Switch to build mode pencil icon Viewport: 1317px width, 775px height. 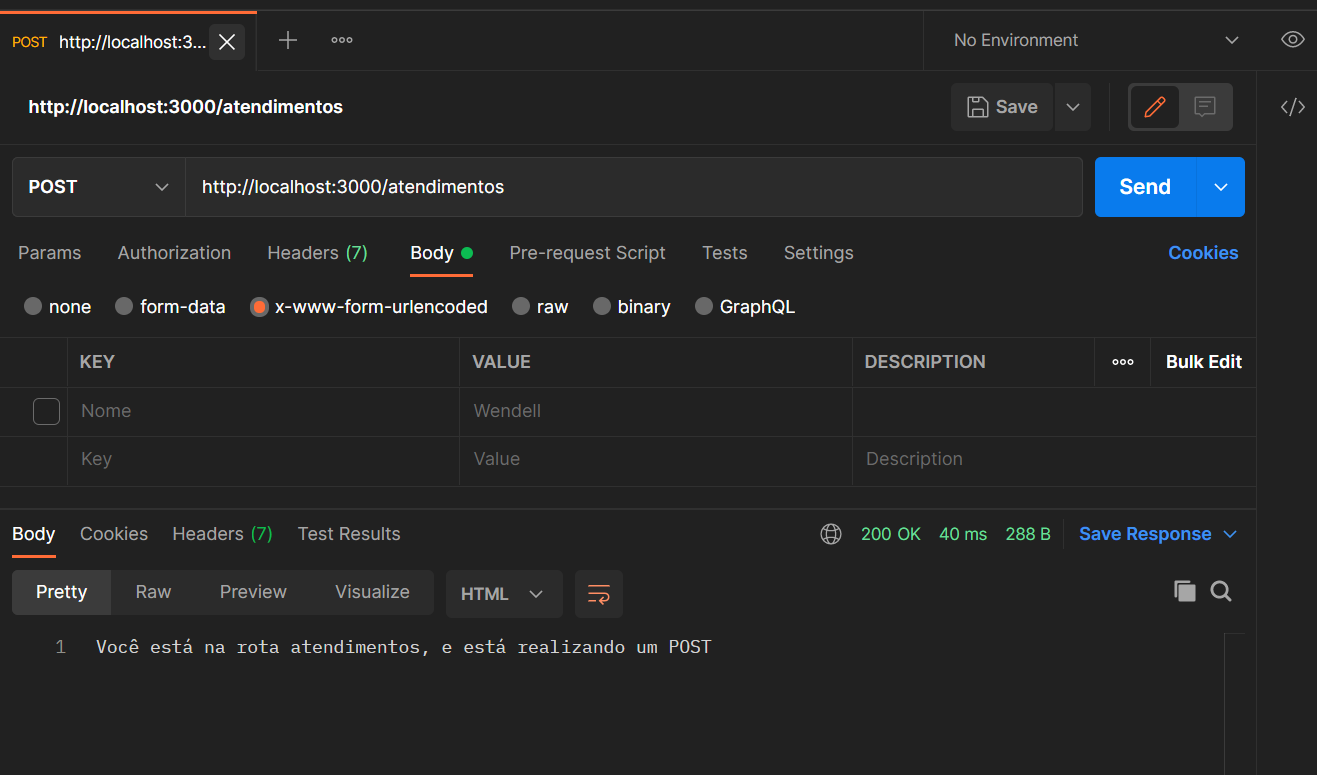1155,107
